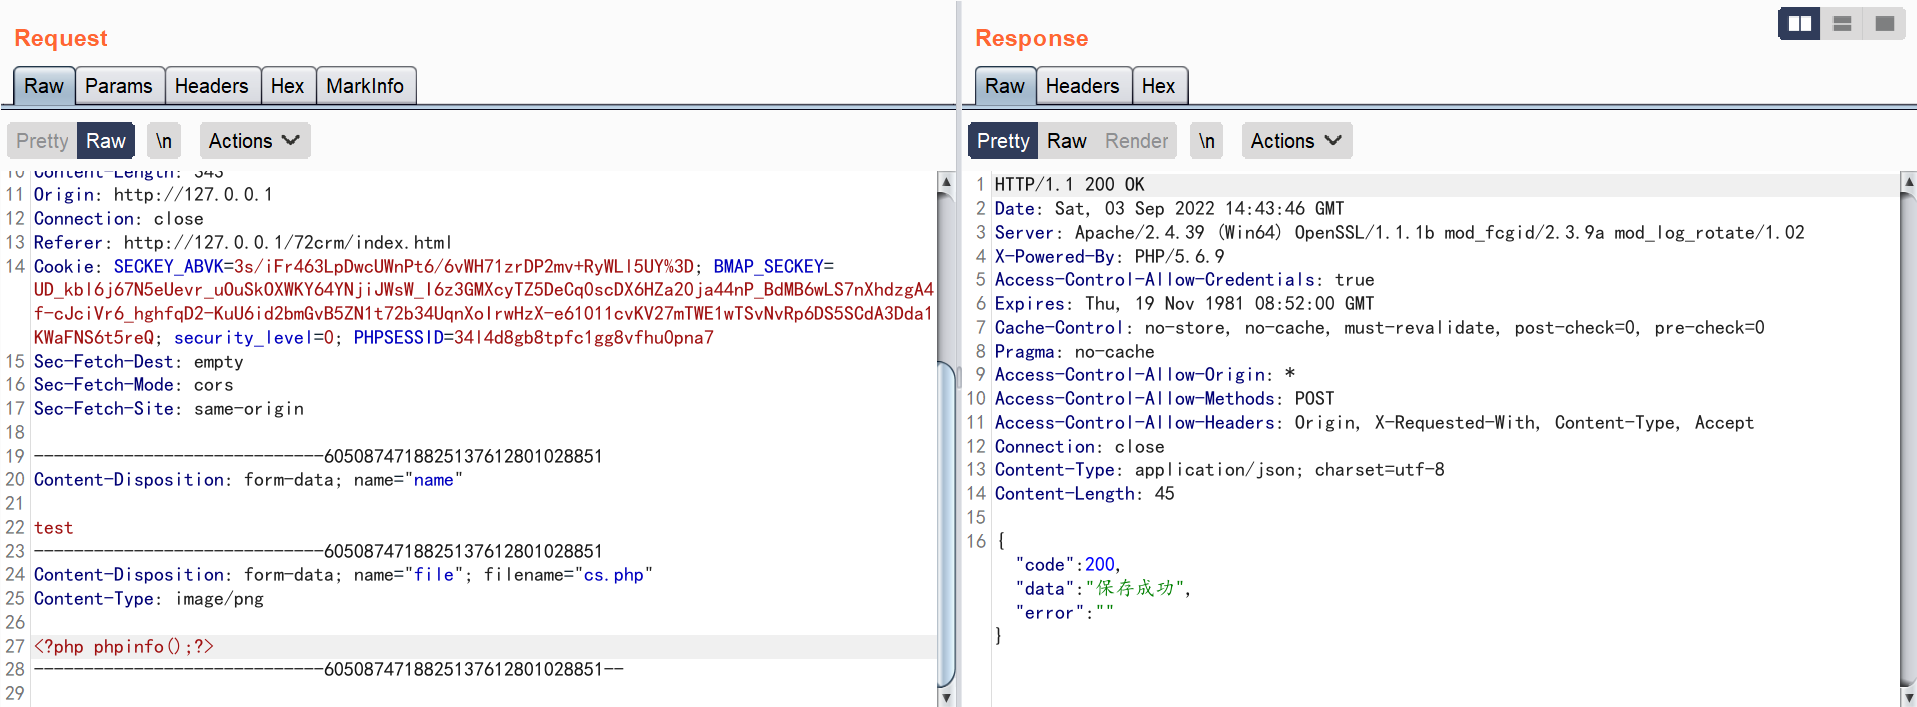The height and width of the screenshot is (707, 1917).
Task: Click the Request panel title
Action: [61, 38]
